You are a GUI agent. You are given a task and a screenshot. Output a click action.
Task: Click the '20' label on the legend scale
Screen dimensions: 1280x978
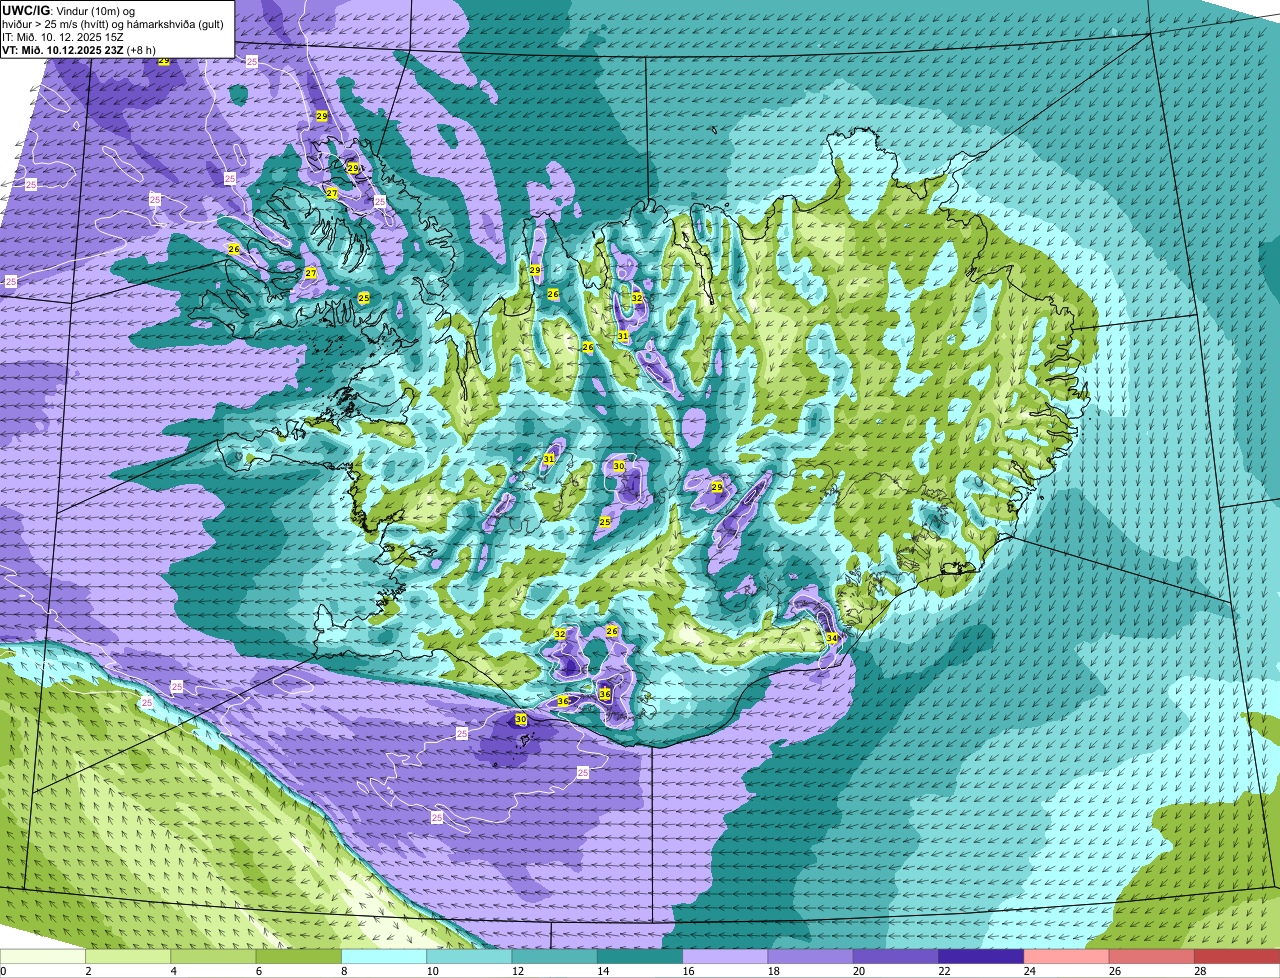(x=857, y=971)
